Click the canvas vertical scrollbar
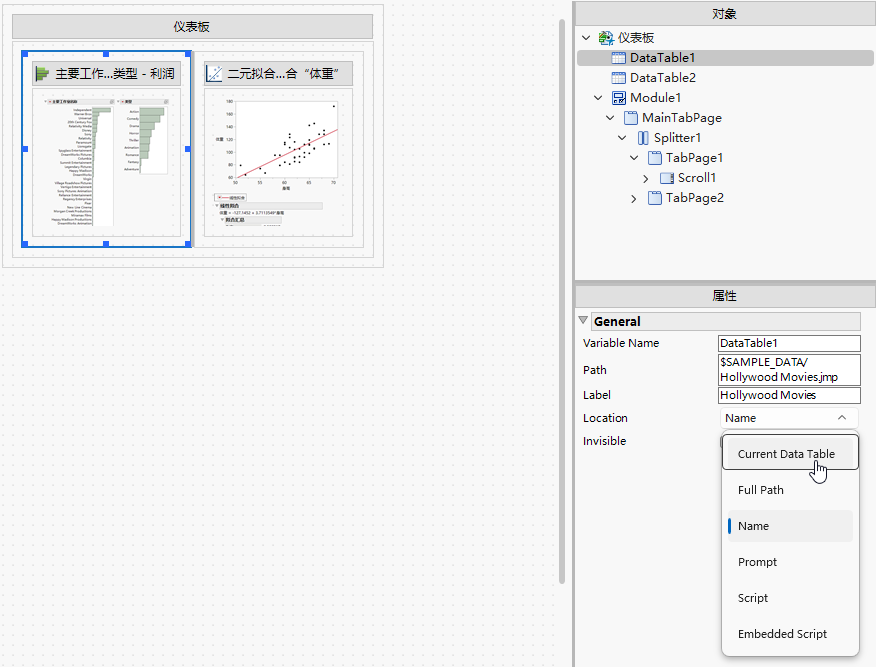 [x=562, y=302]
